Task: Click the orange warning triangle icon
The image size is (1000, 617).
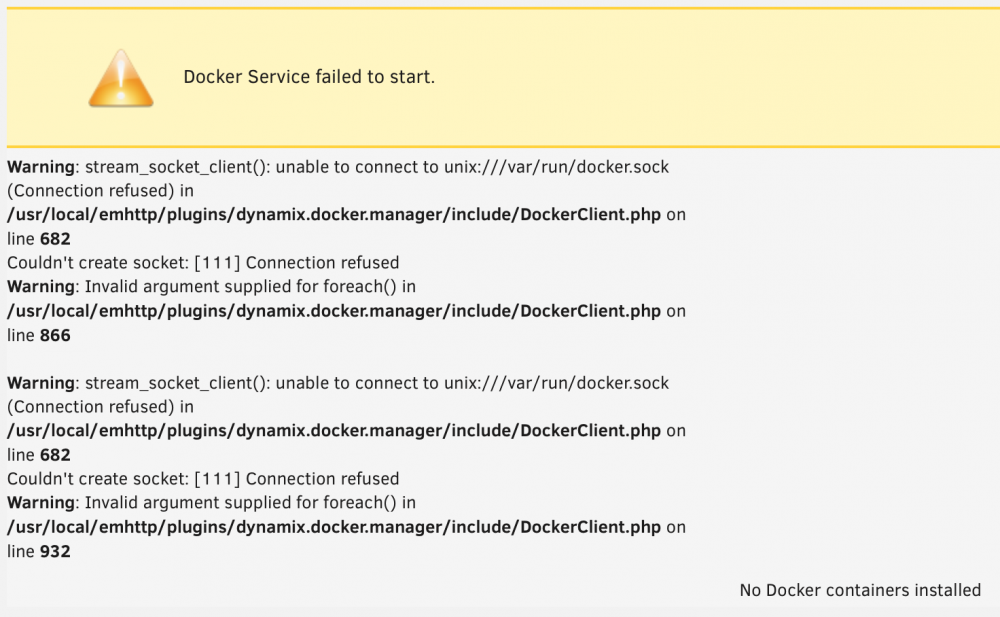Action: click(121, 78)
